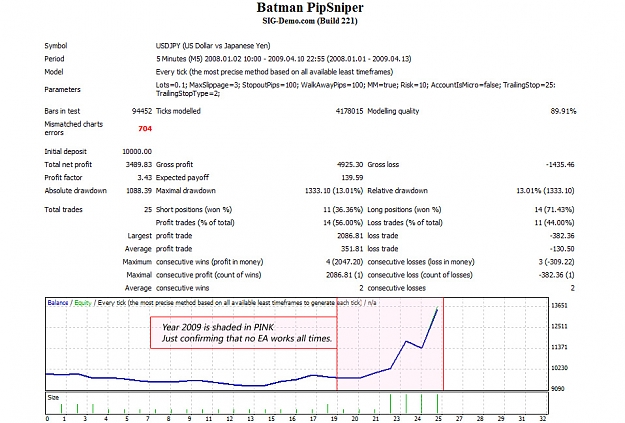
Task: Select the relative drawdown value '13.01% (1333.10)'
Action: pos(545,191)
